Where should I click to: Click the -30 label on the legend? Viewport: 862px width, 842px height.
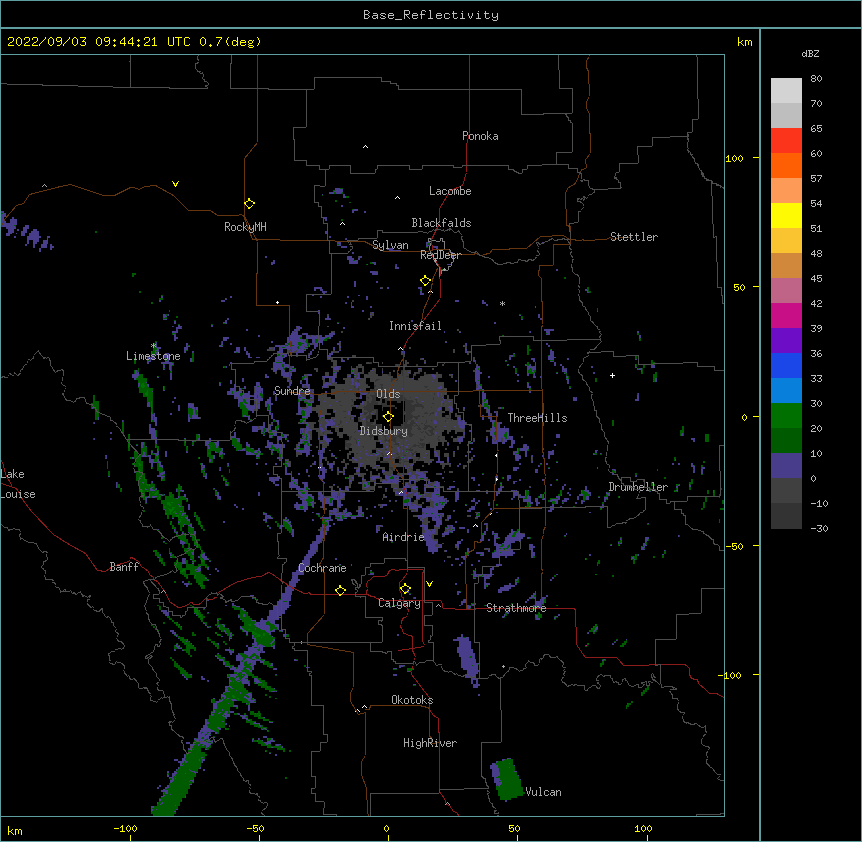(819, 529)
